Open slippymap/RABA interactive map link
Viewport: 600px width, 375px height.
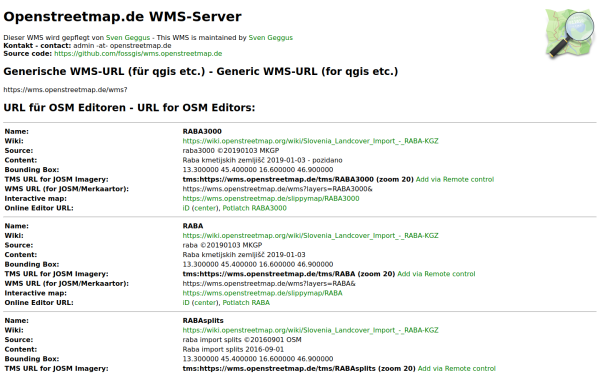(262, 293)
